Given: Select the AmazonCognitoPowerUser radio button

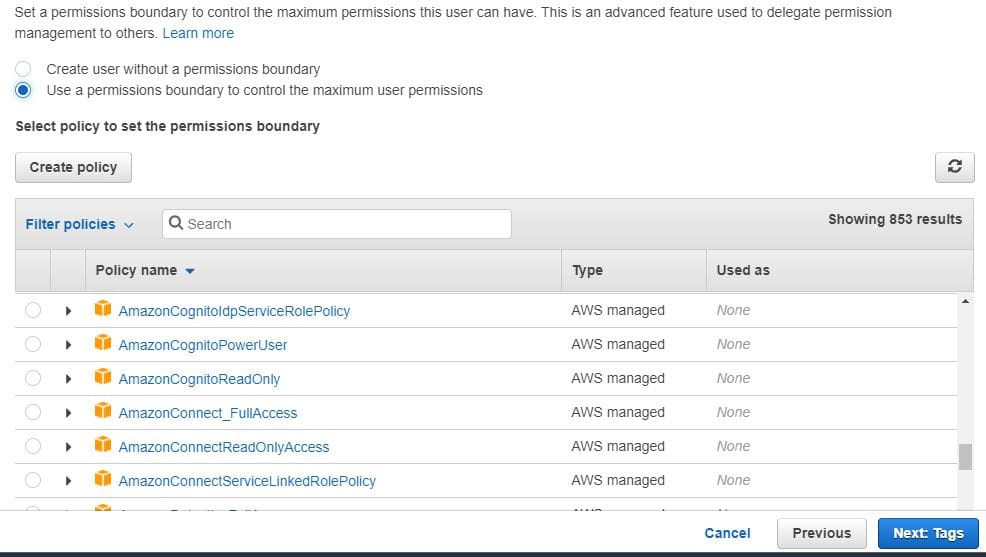Looking at the screenshot, I should pyautogui.click(x=33, y=344).
